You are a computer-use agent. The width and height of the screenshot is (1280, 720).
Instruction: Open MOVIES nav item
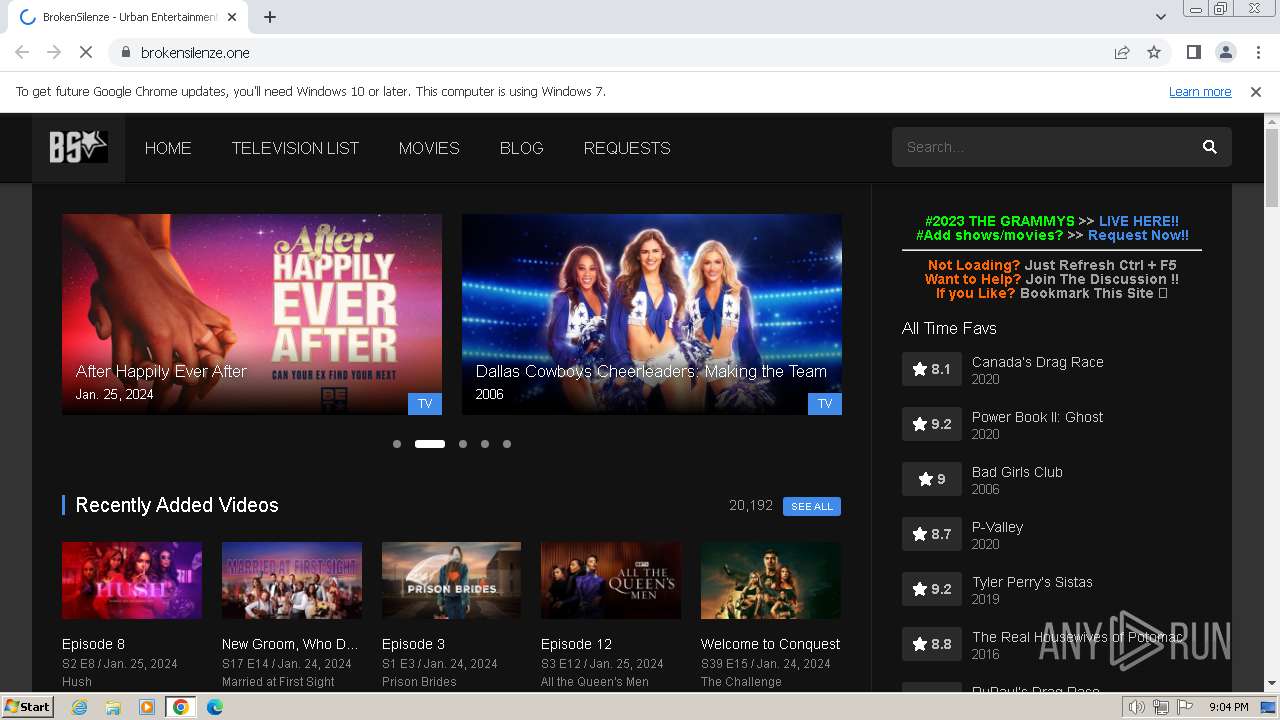pos(429,148)
